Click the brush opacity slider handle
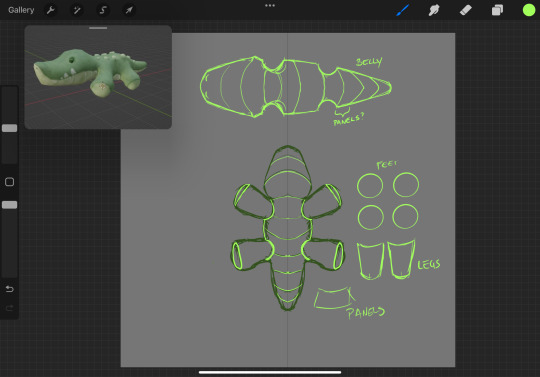540x377 pixels. pos(10,205)
